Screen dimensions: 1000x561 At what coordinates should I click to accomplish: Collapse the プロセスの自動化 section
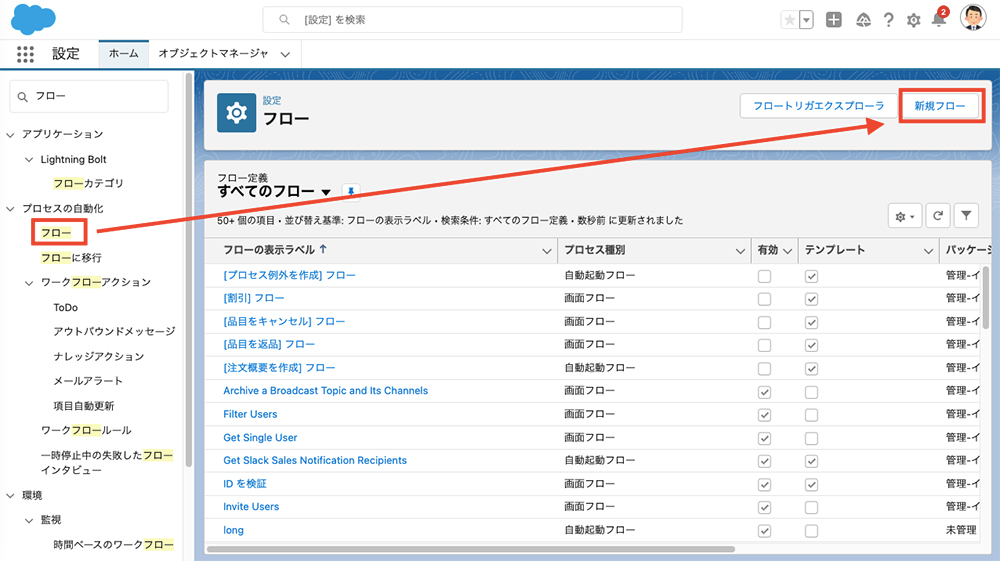(x=10, y=208)
